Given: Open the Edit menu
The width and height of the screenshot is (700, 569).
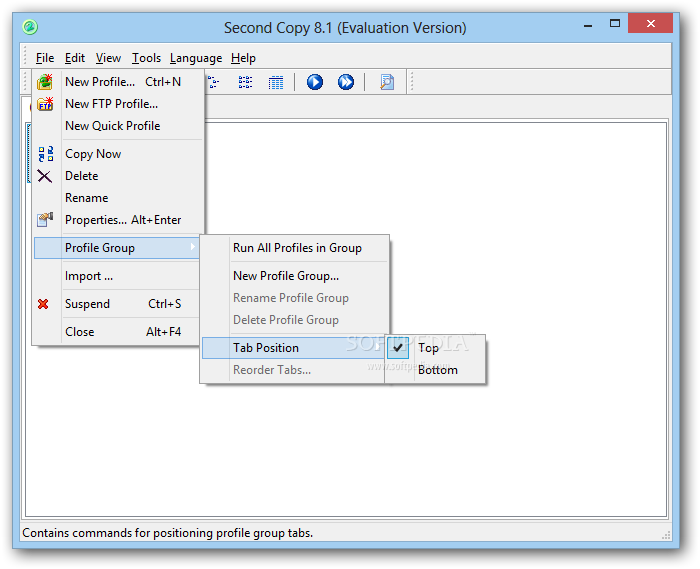Looking at the screenshot, I should 75,58.
